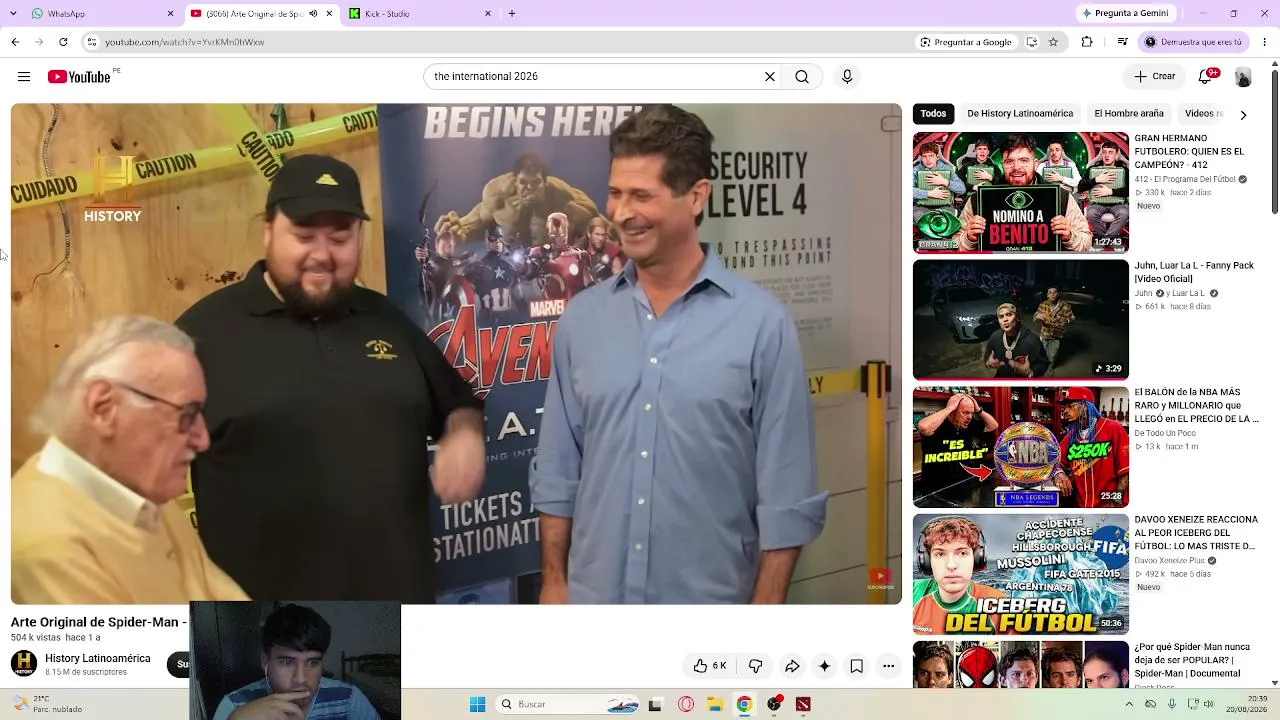
Task: Play the Fanny Pack video thumbnail
Action: [x=1021, y=320]
